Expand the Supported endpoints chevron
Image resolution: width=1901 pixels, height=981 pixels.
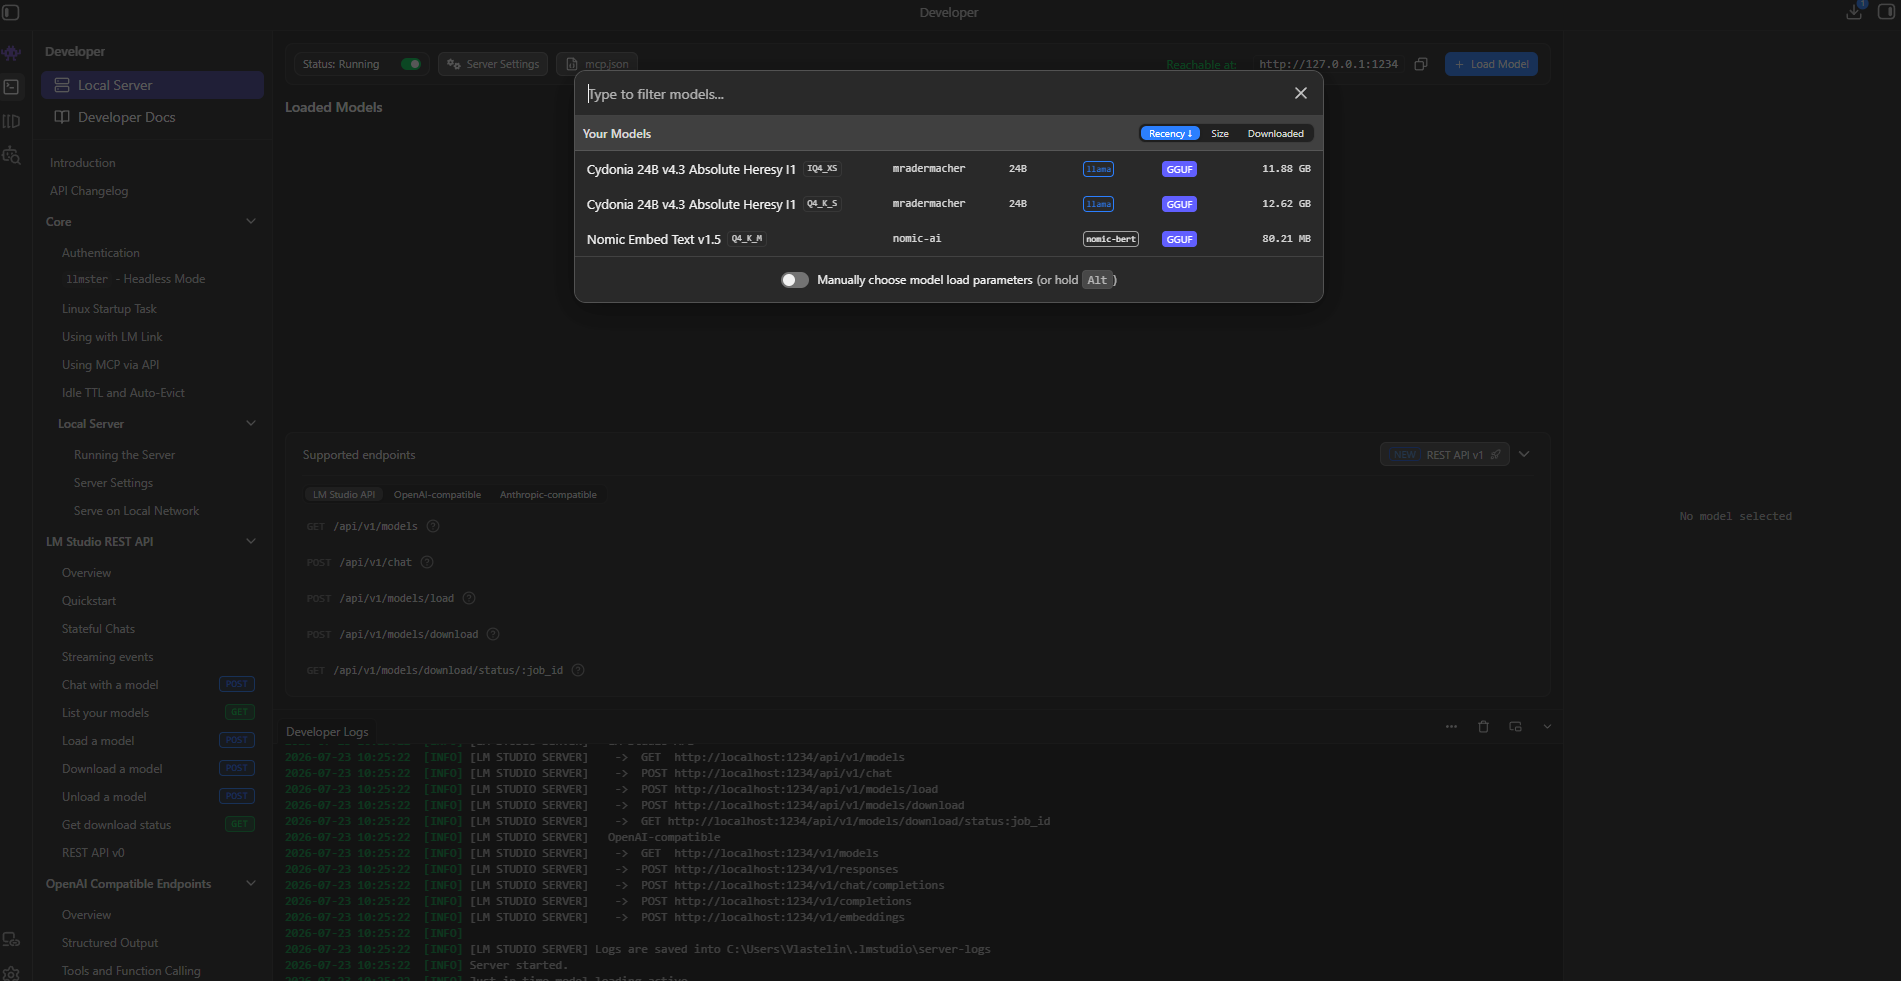click(x=1524, y=454)
